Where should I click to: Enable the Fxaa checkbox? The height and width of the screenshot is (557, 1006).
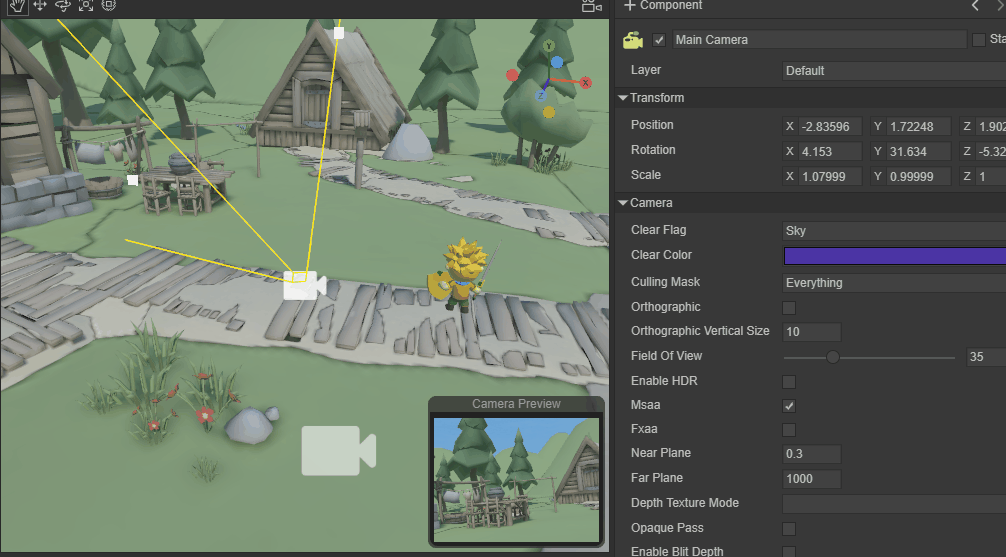point(789,430)
